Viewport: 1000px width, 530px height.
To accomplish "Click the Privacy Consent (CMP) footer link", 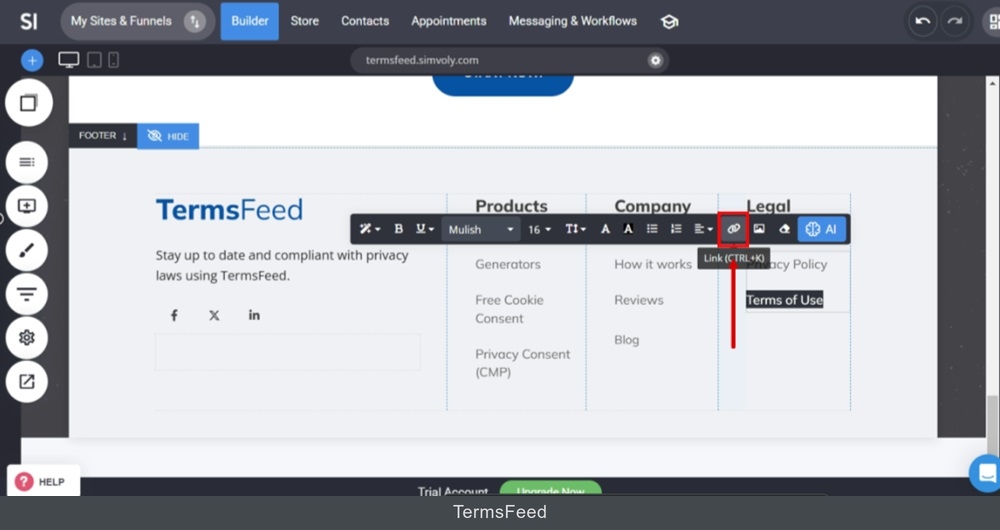I will pyautogui.click(x=522, y=363).
